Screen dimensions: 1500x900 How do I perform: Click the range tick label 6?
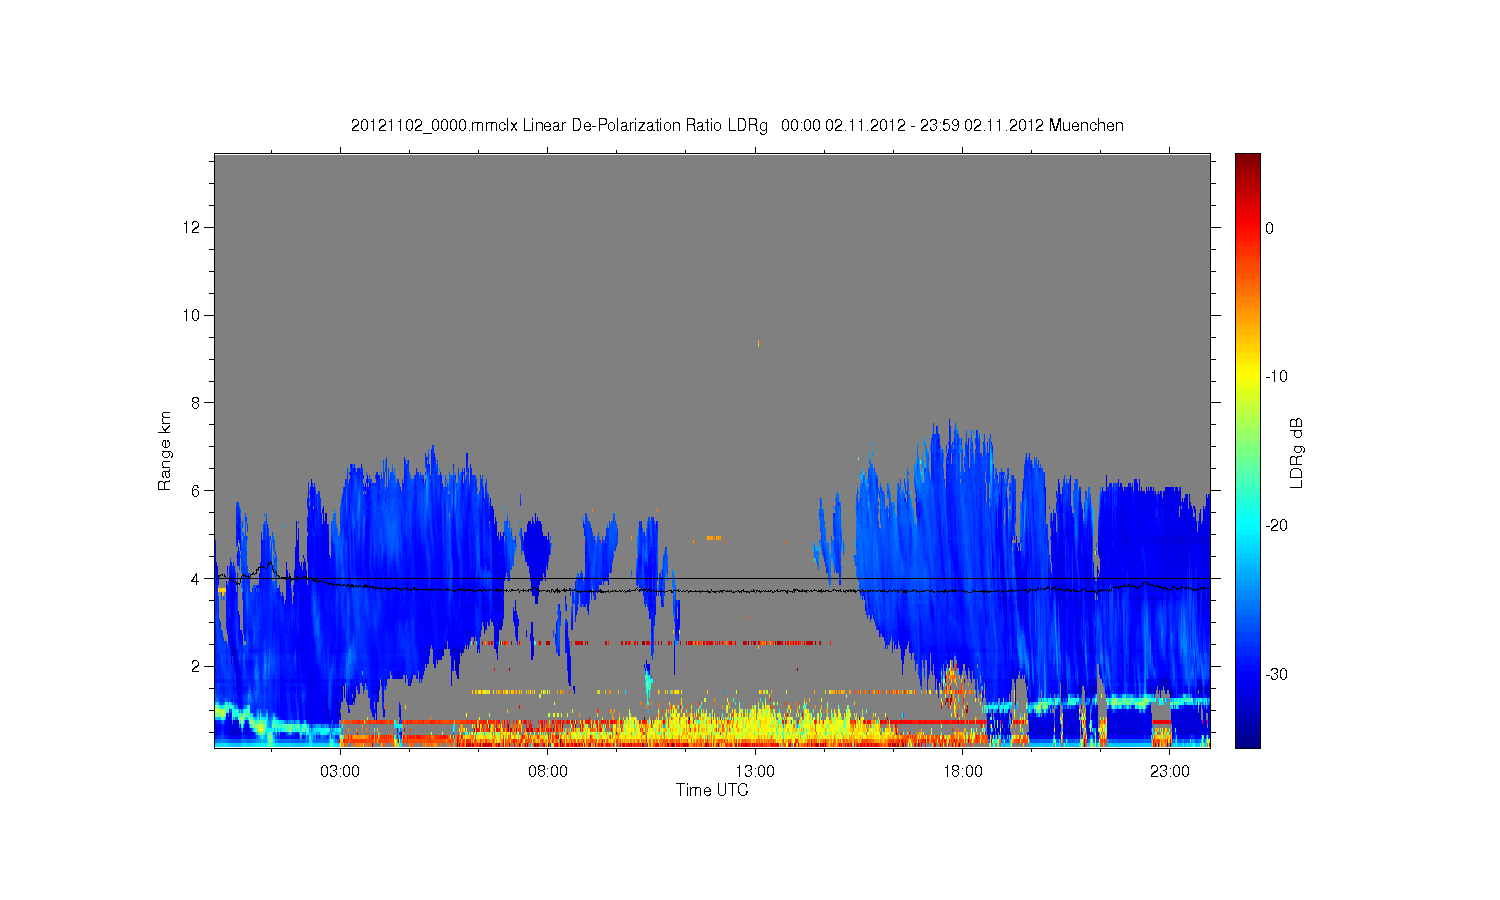197,491
